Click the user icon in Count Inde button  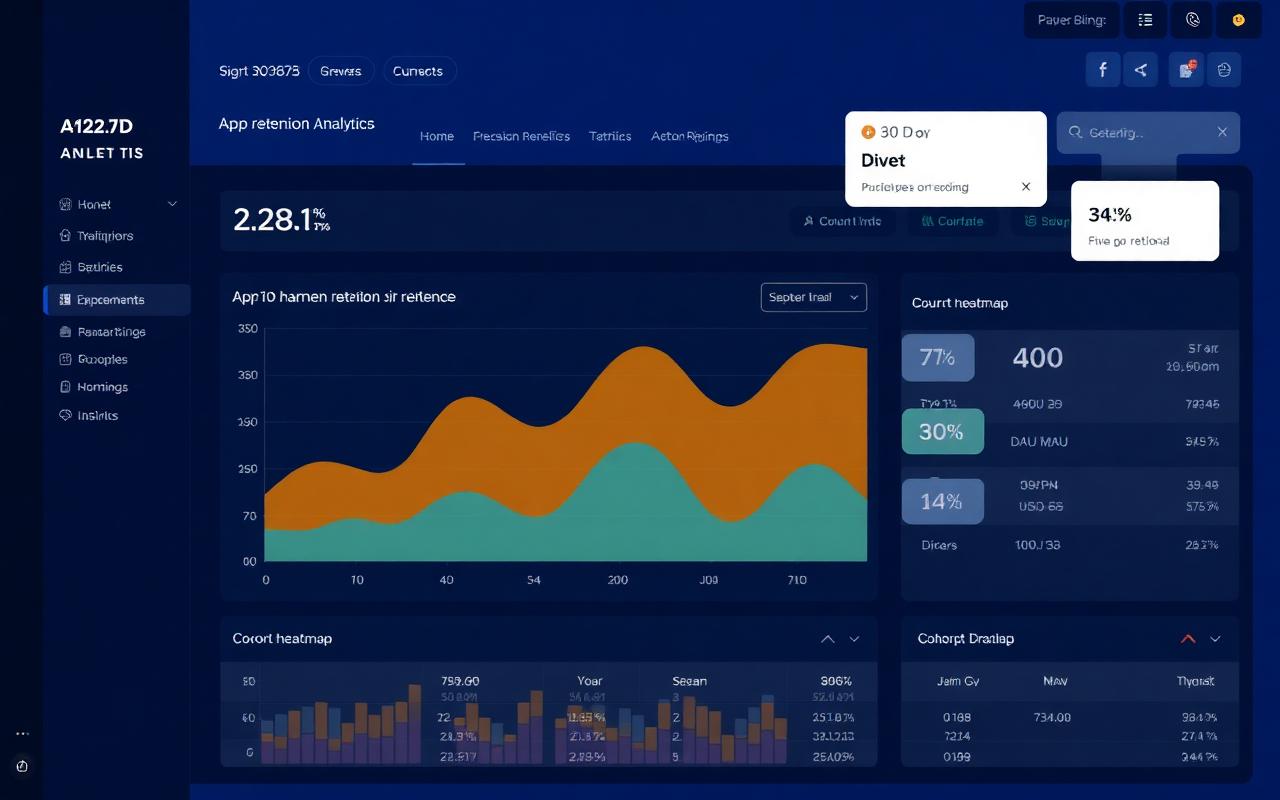[x=808, y=222]
